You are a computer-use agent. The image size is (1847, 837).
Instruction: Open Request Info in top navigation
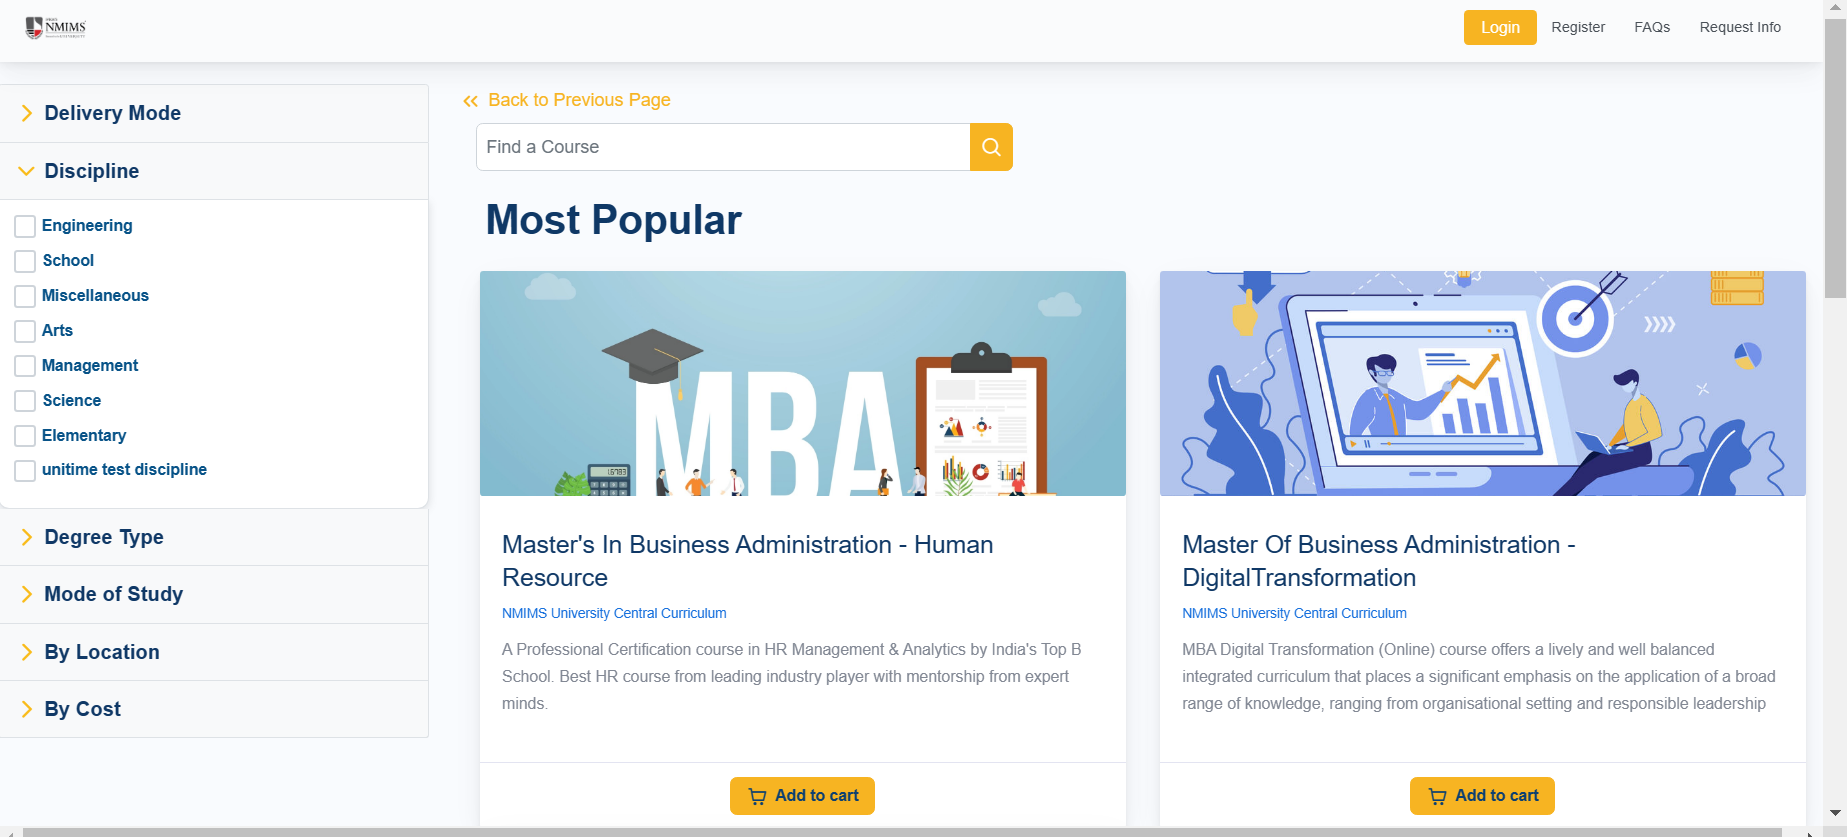click(1740, 27)
